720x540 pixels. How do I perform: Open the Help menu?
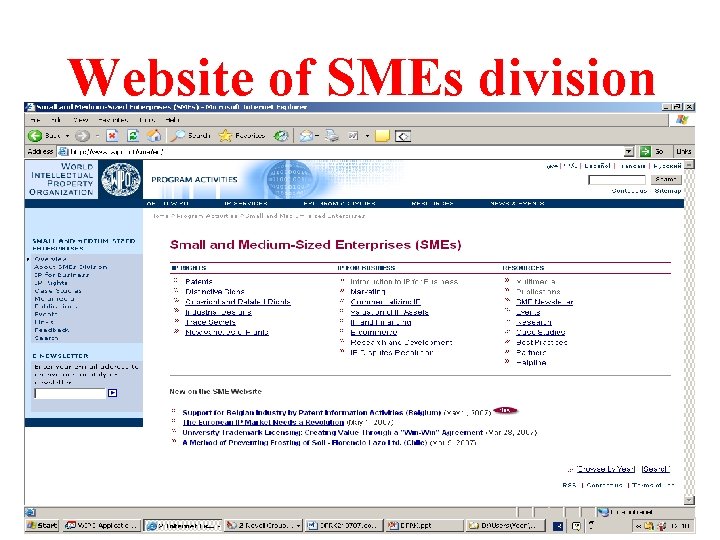pos(173,120)
